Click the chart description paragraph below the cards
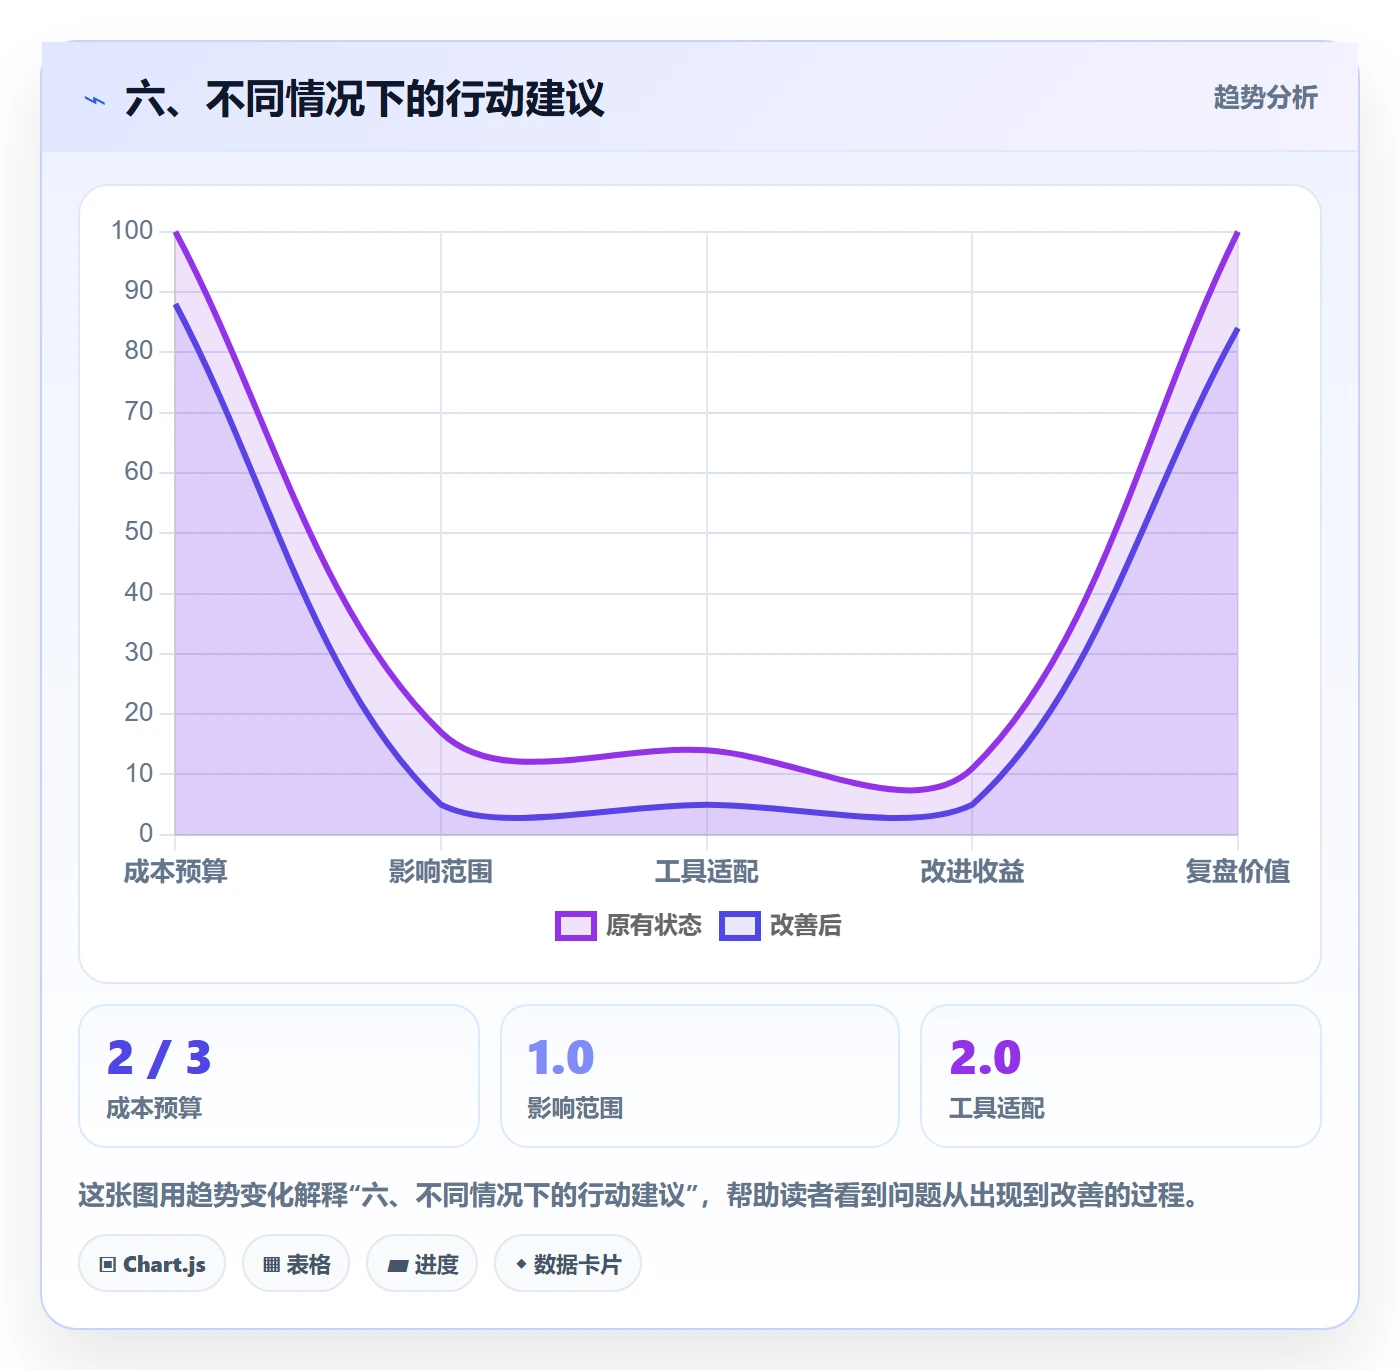This screenshot has width=1400, height=1370. 640,1195
